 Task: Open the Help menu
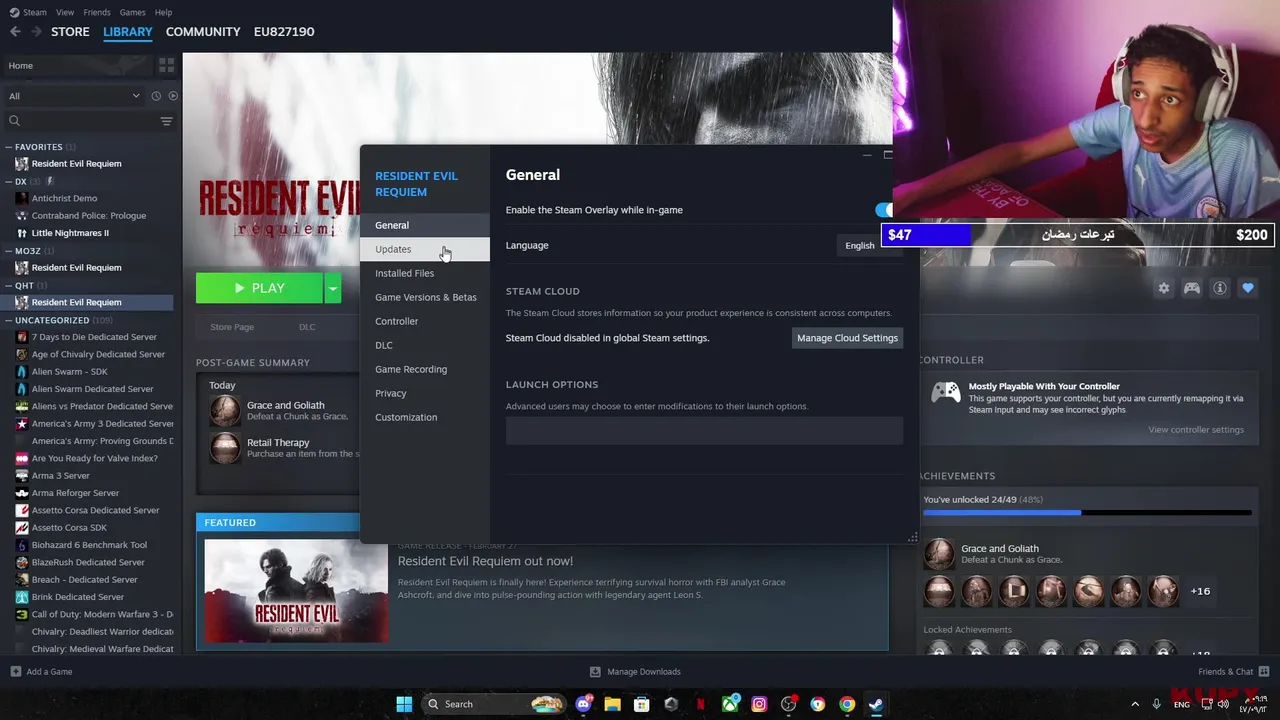click(x=163, y=12)
